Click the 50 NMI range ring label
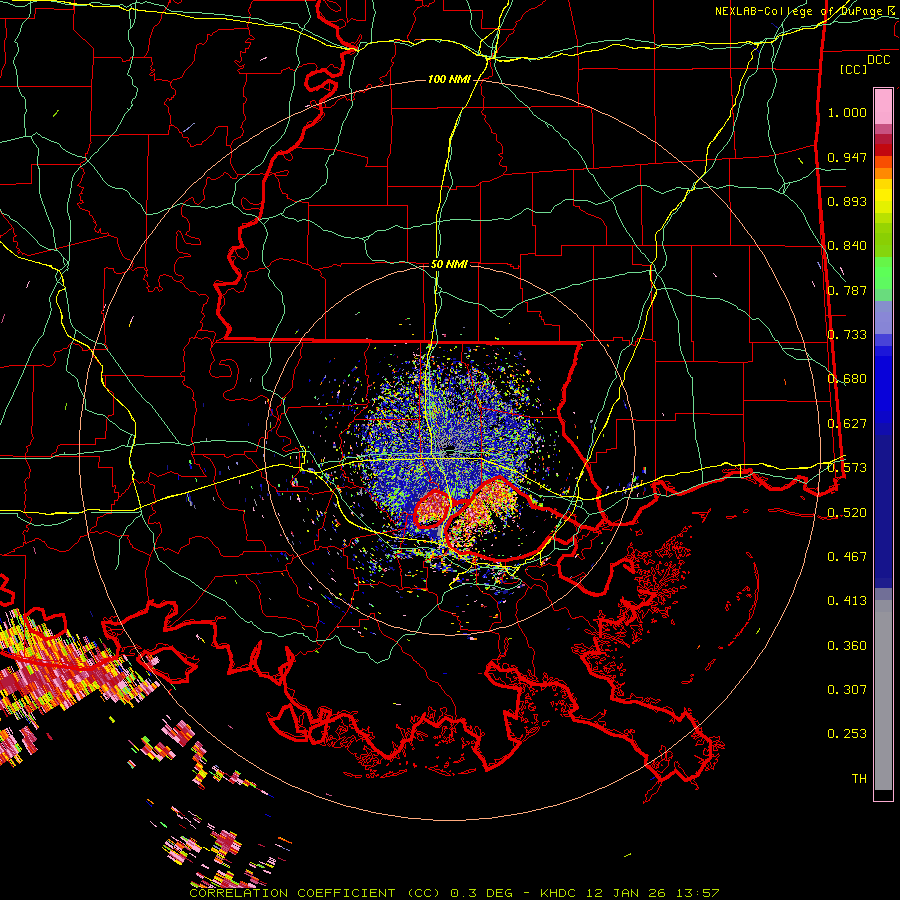 pyautogui.click(x=449, y=265)
